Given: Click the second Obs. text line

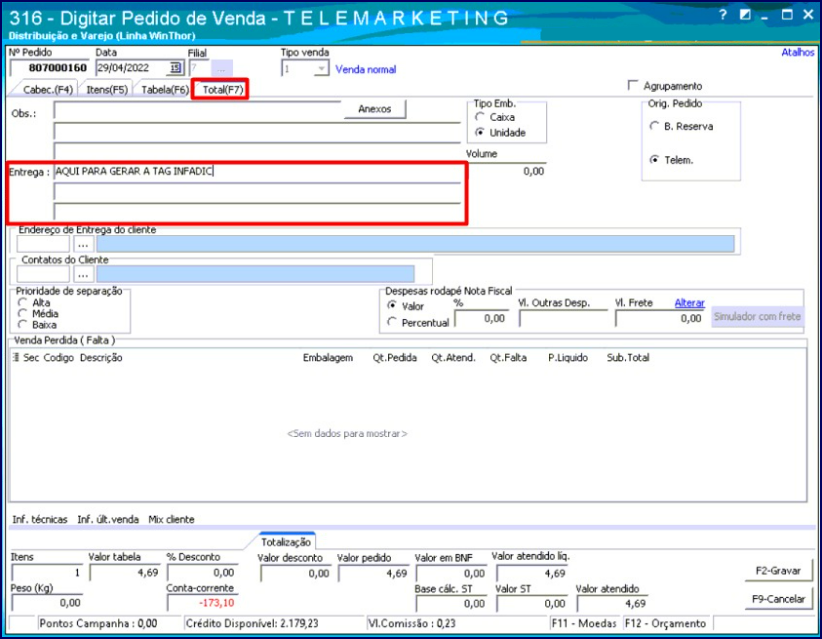Looking at the screenshot, I should coord(257,133).
